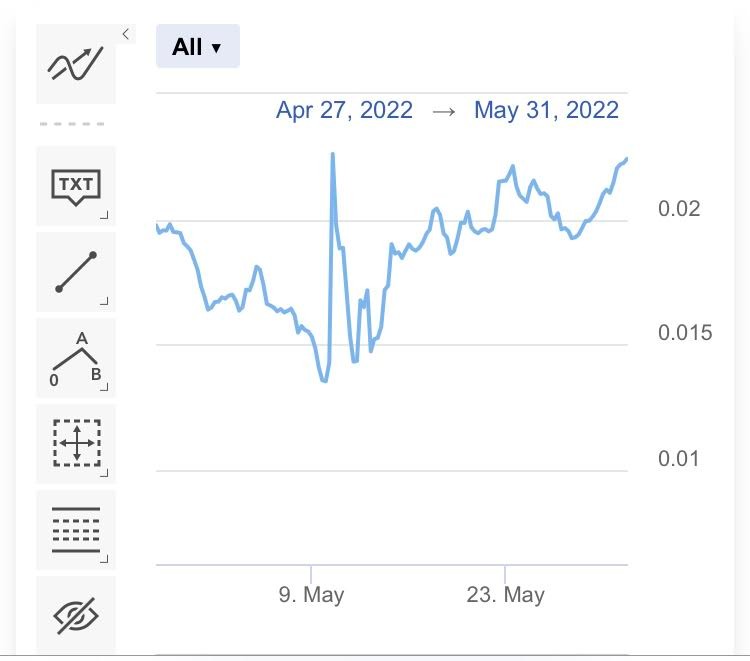Click the 23. May axis marker
The image size is (750, 661).
[x=506, y=595]
